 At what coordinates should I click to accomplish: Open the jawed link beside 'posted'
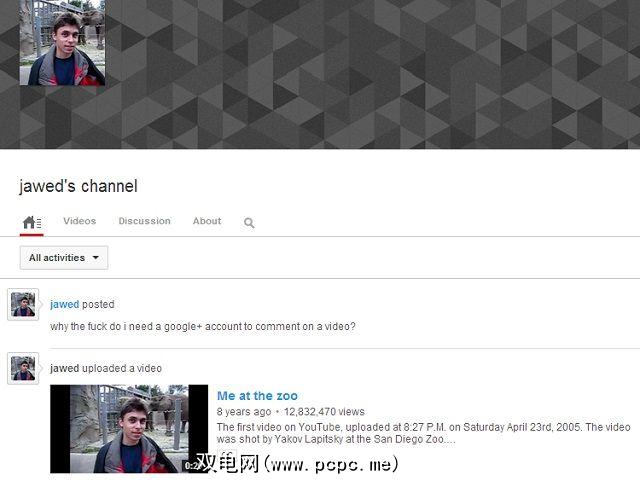click(64, 304)
